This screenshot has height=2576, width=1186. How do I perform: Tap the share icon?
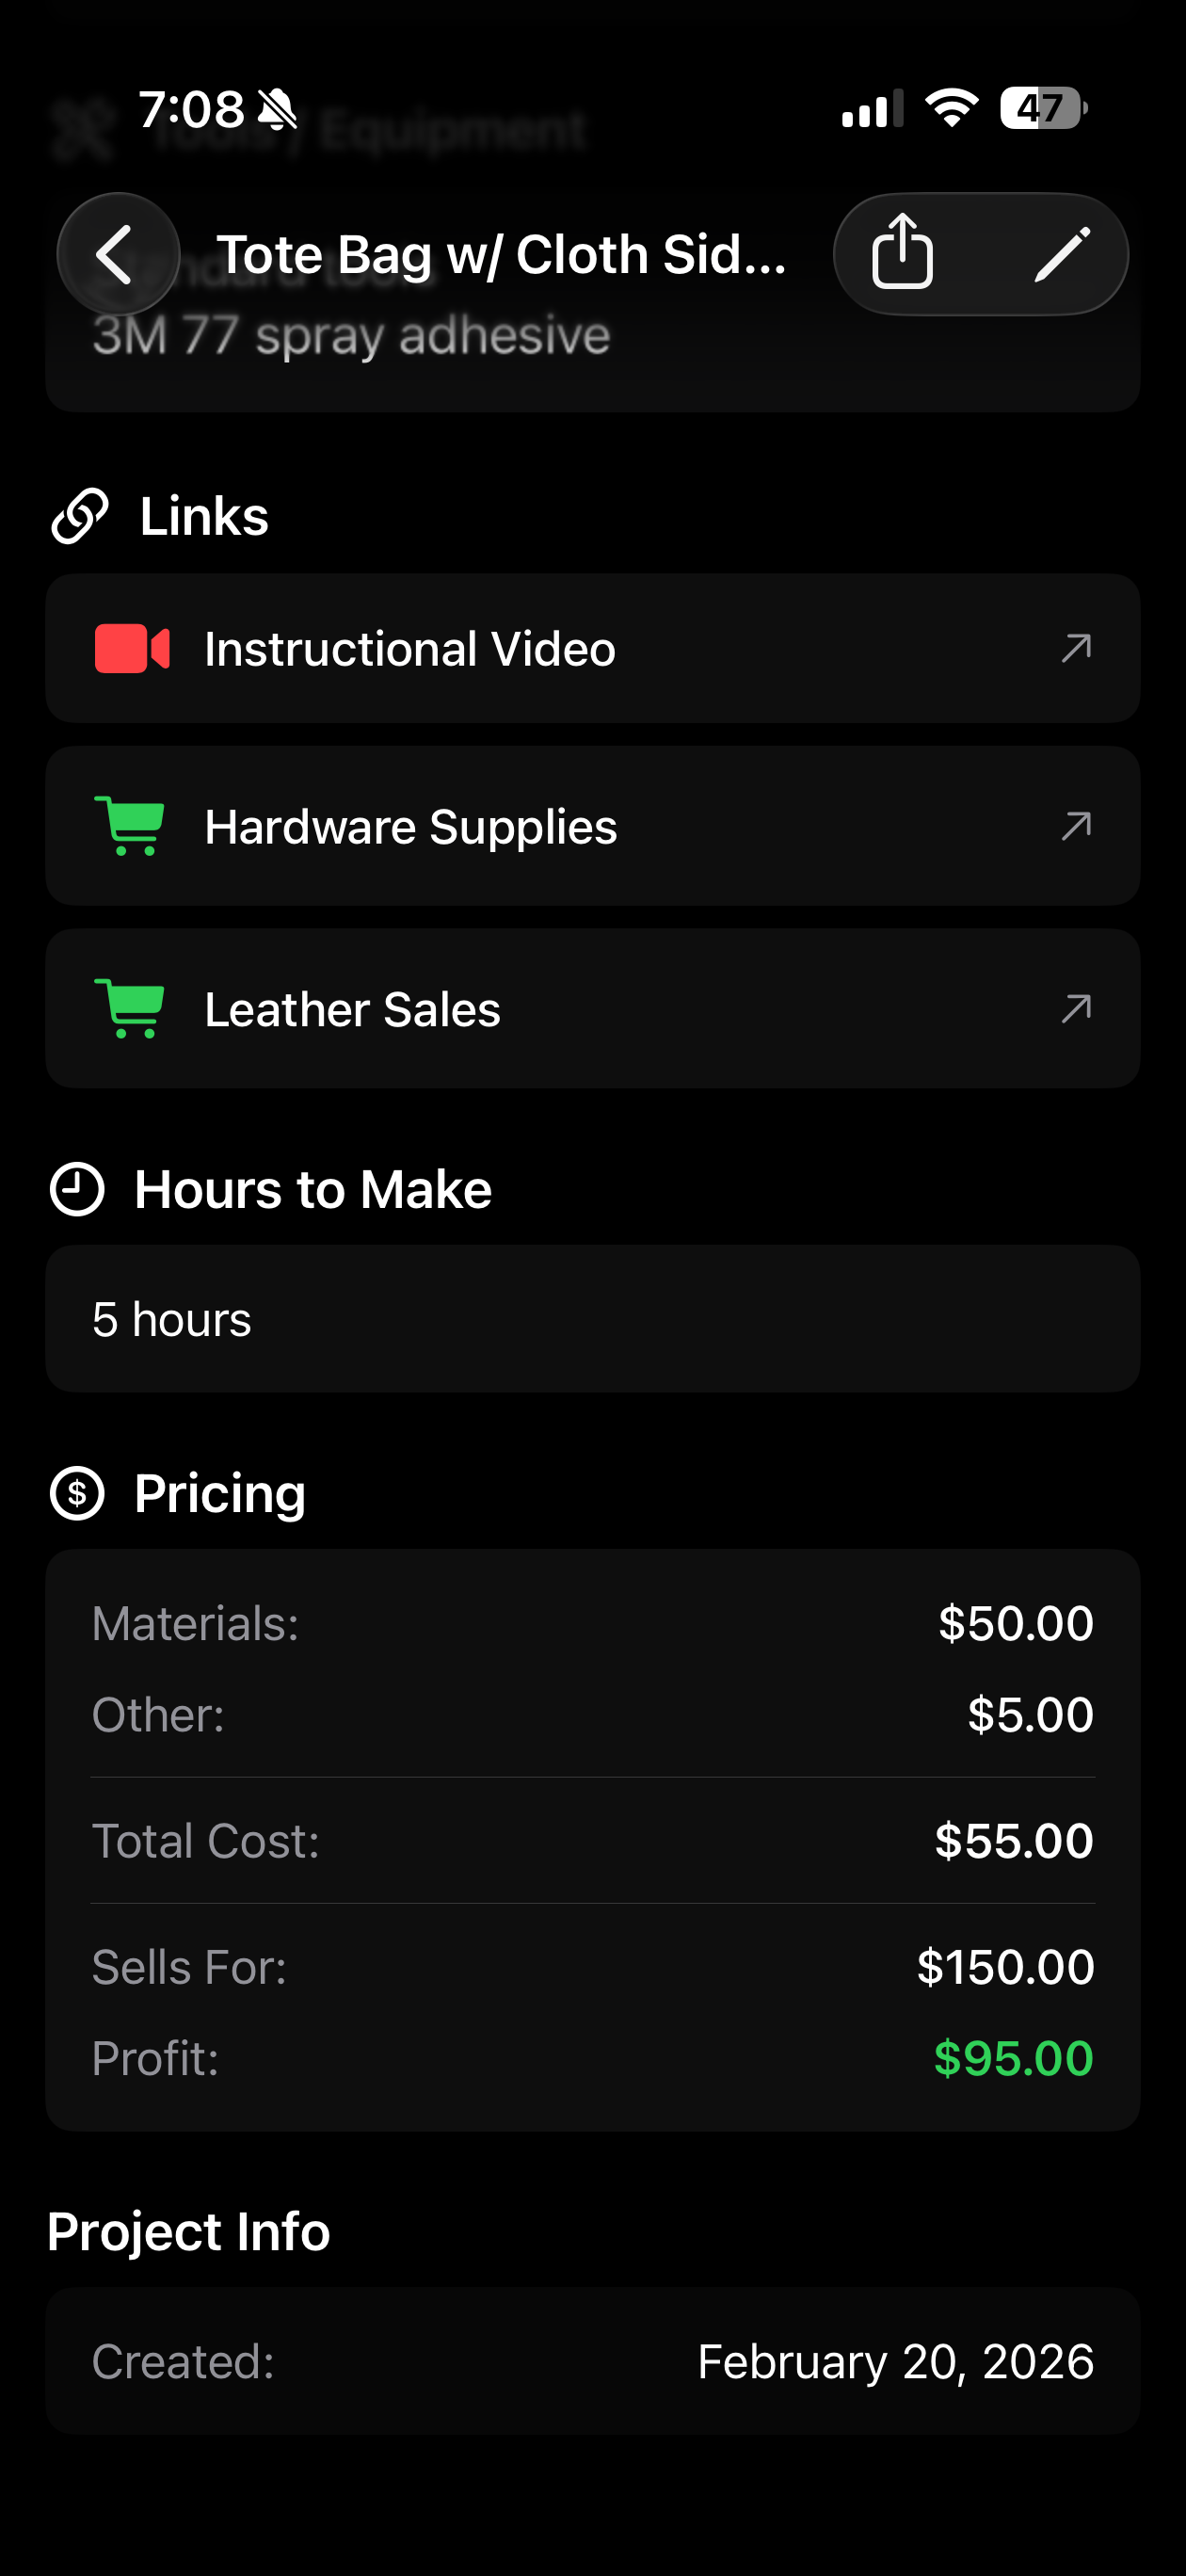(902, 253)
